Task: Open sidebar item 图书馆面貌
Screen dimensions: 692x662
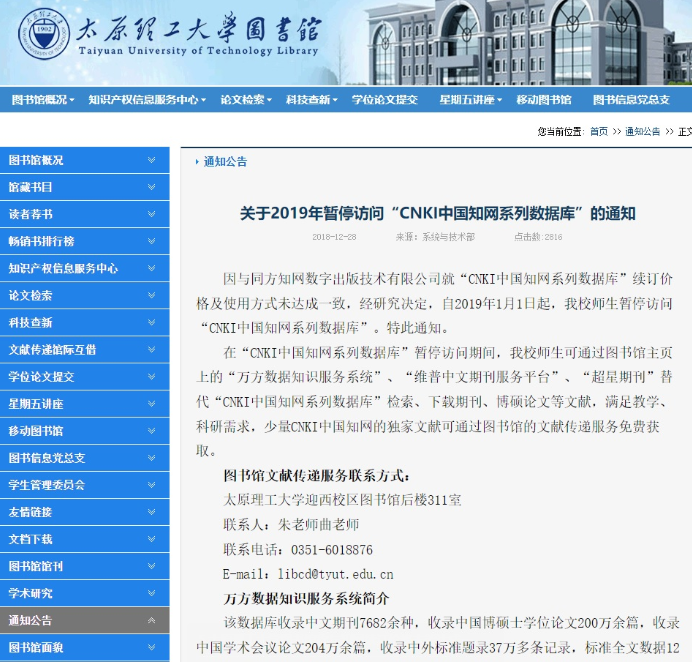Action: (x=84, y=647)
